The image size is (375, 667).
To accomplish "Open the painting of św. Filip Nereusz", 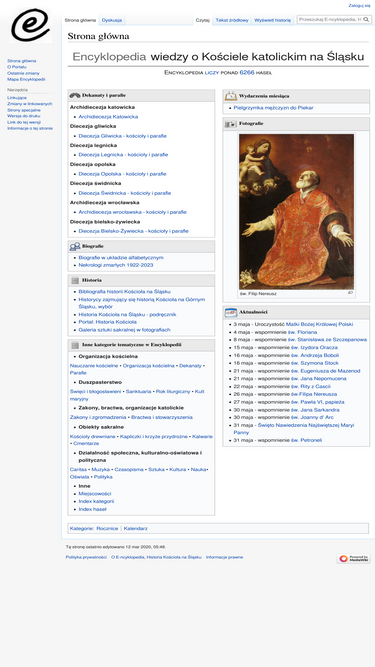I will tap(296, 211).
